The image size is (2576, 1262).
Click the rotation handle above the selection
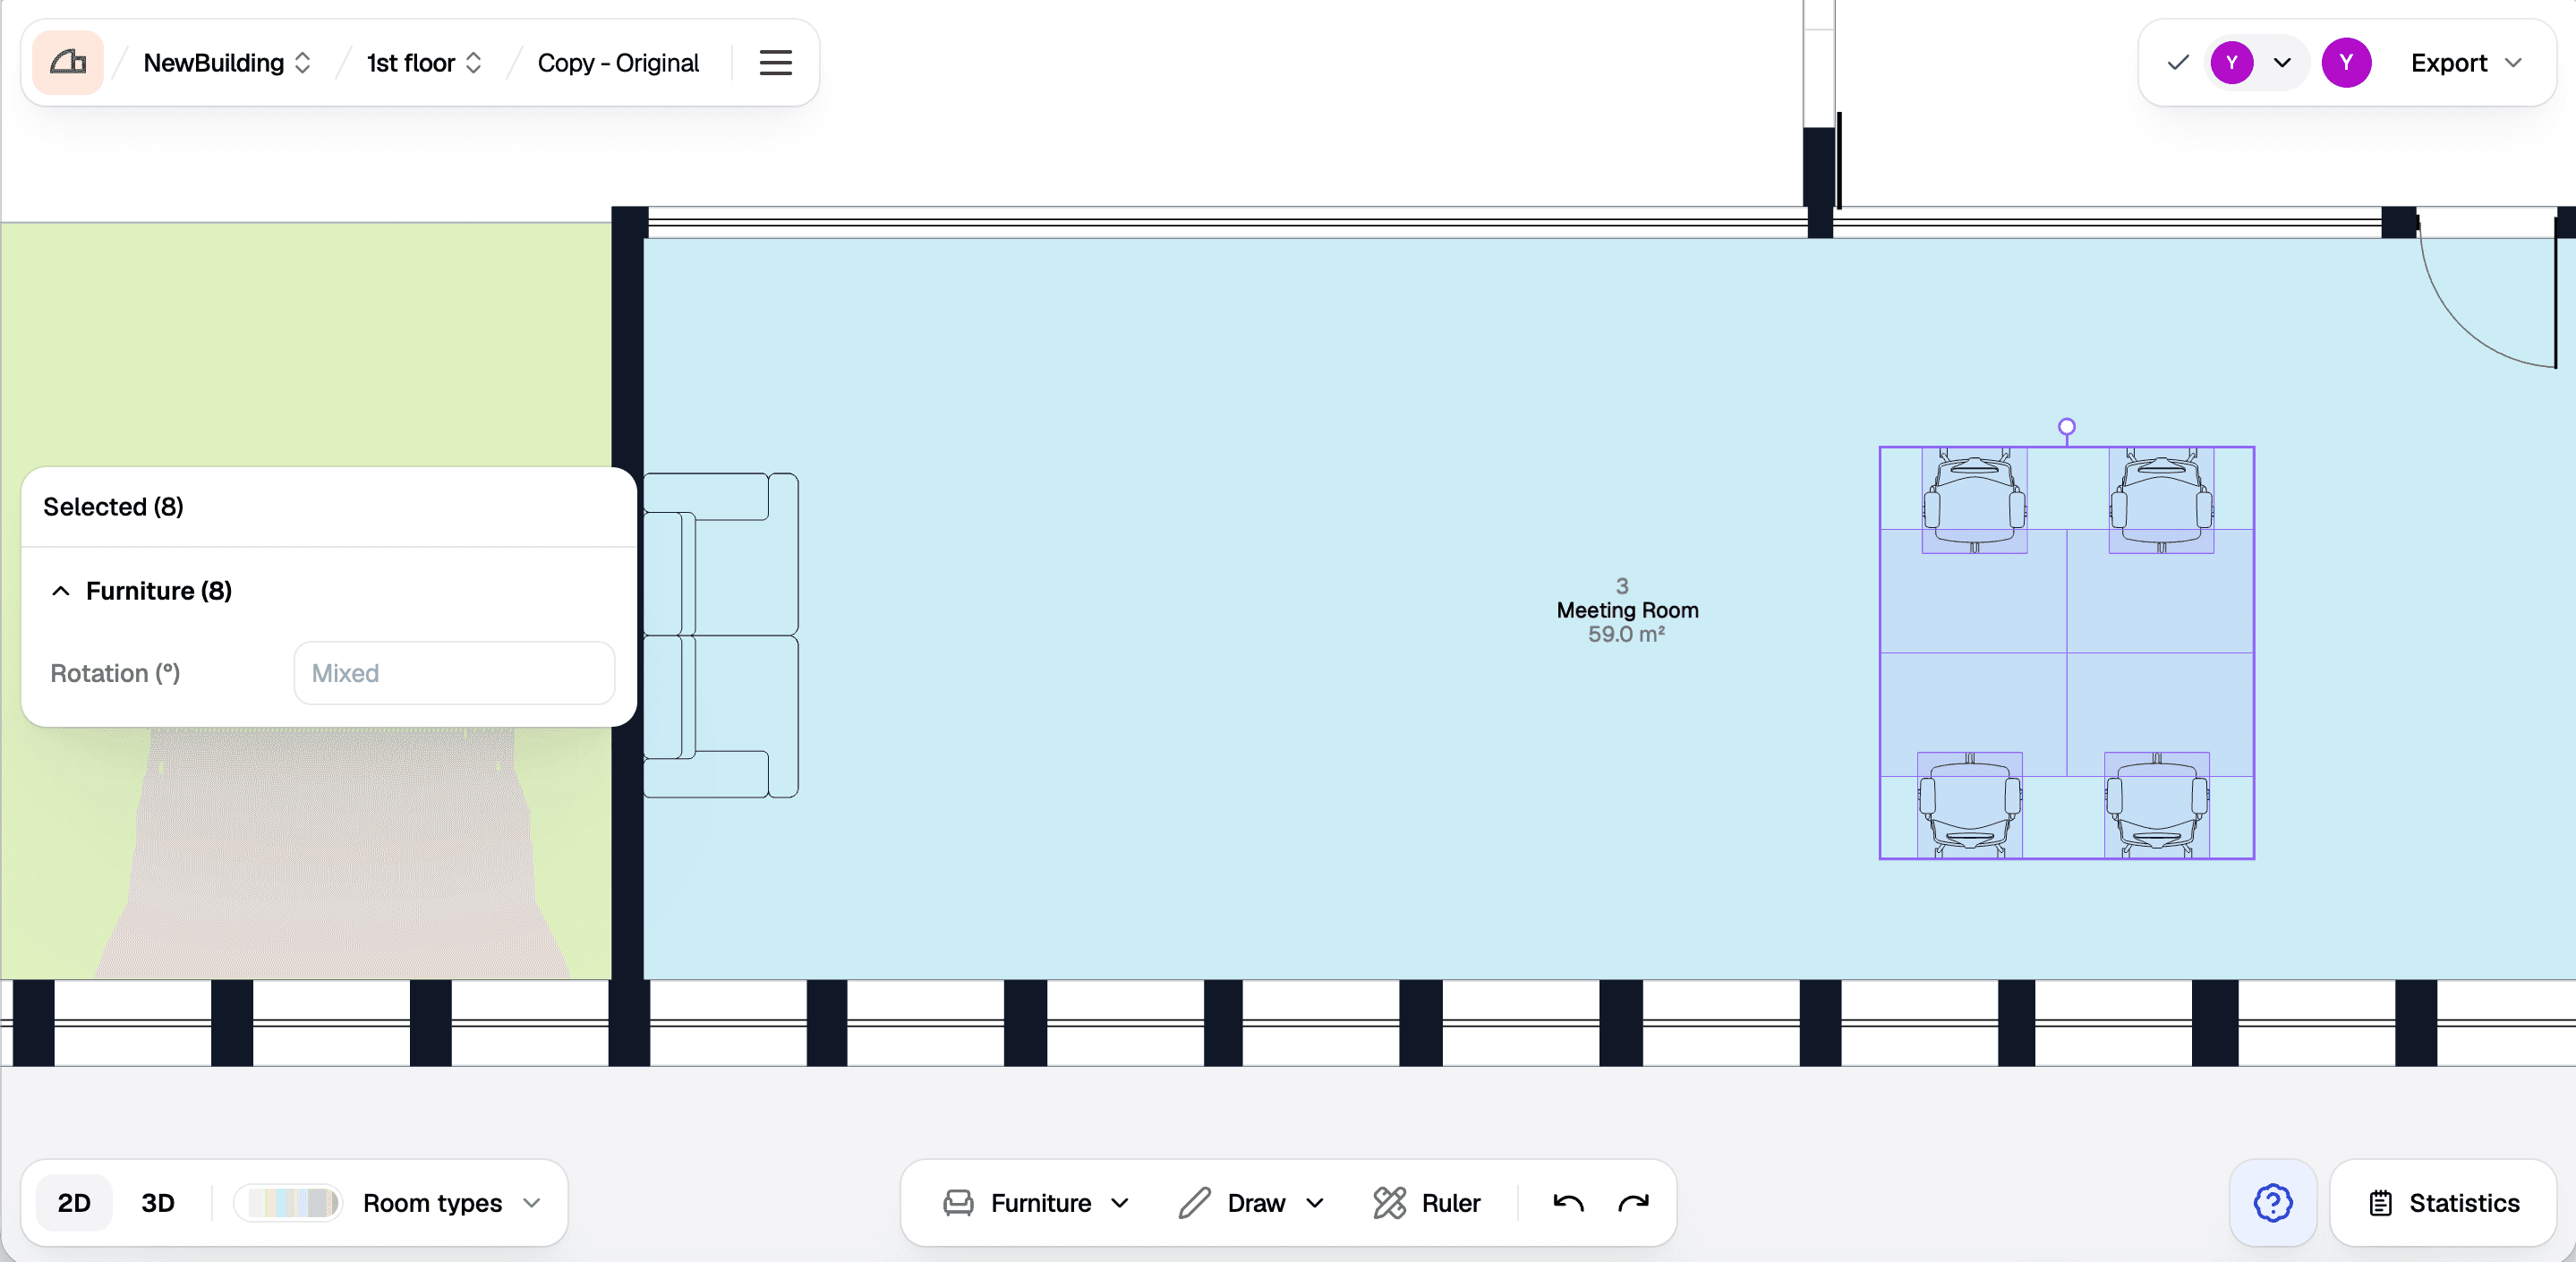(x=2067, y=427)
